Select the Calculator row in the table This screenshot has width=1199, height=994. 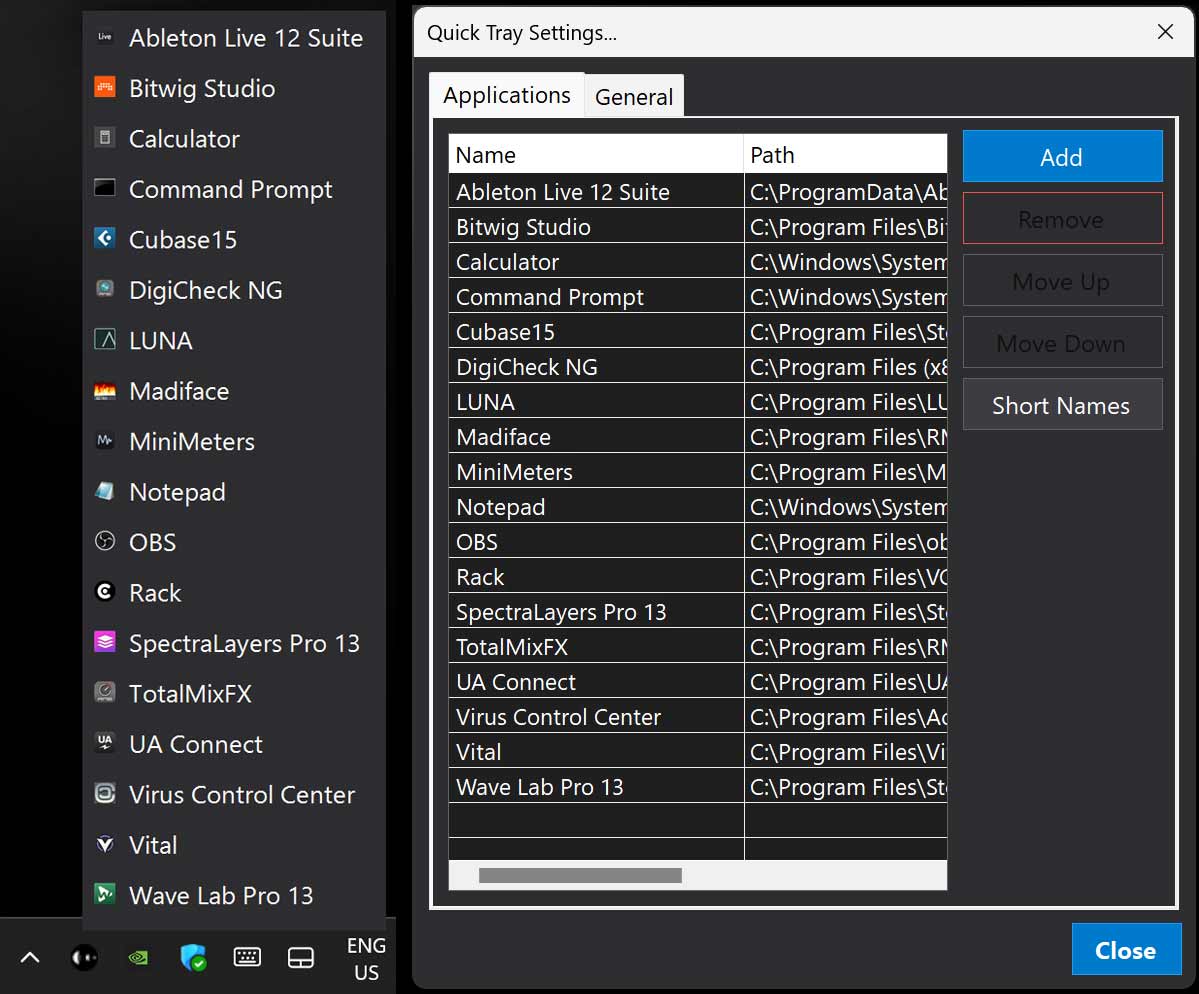click(x=697, y=261)
